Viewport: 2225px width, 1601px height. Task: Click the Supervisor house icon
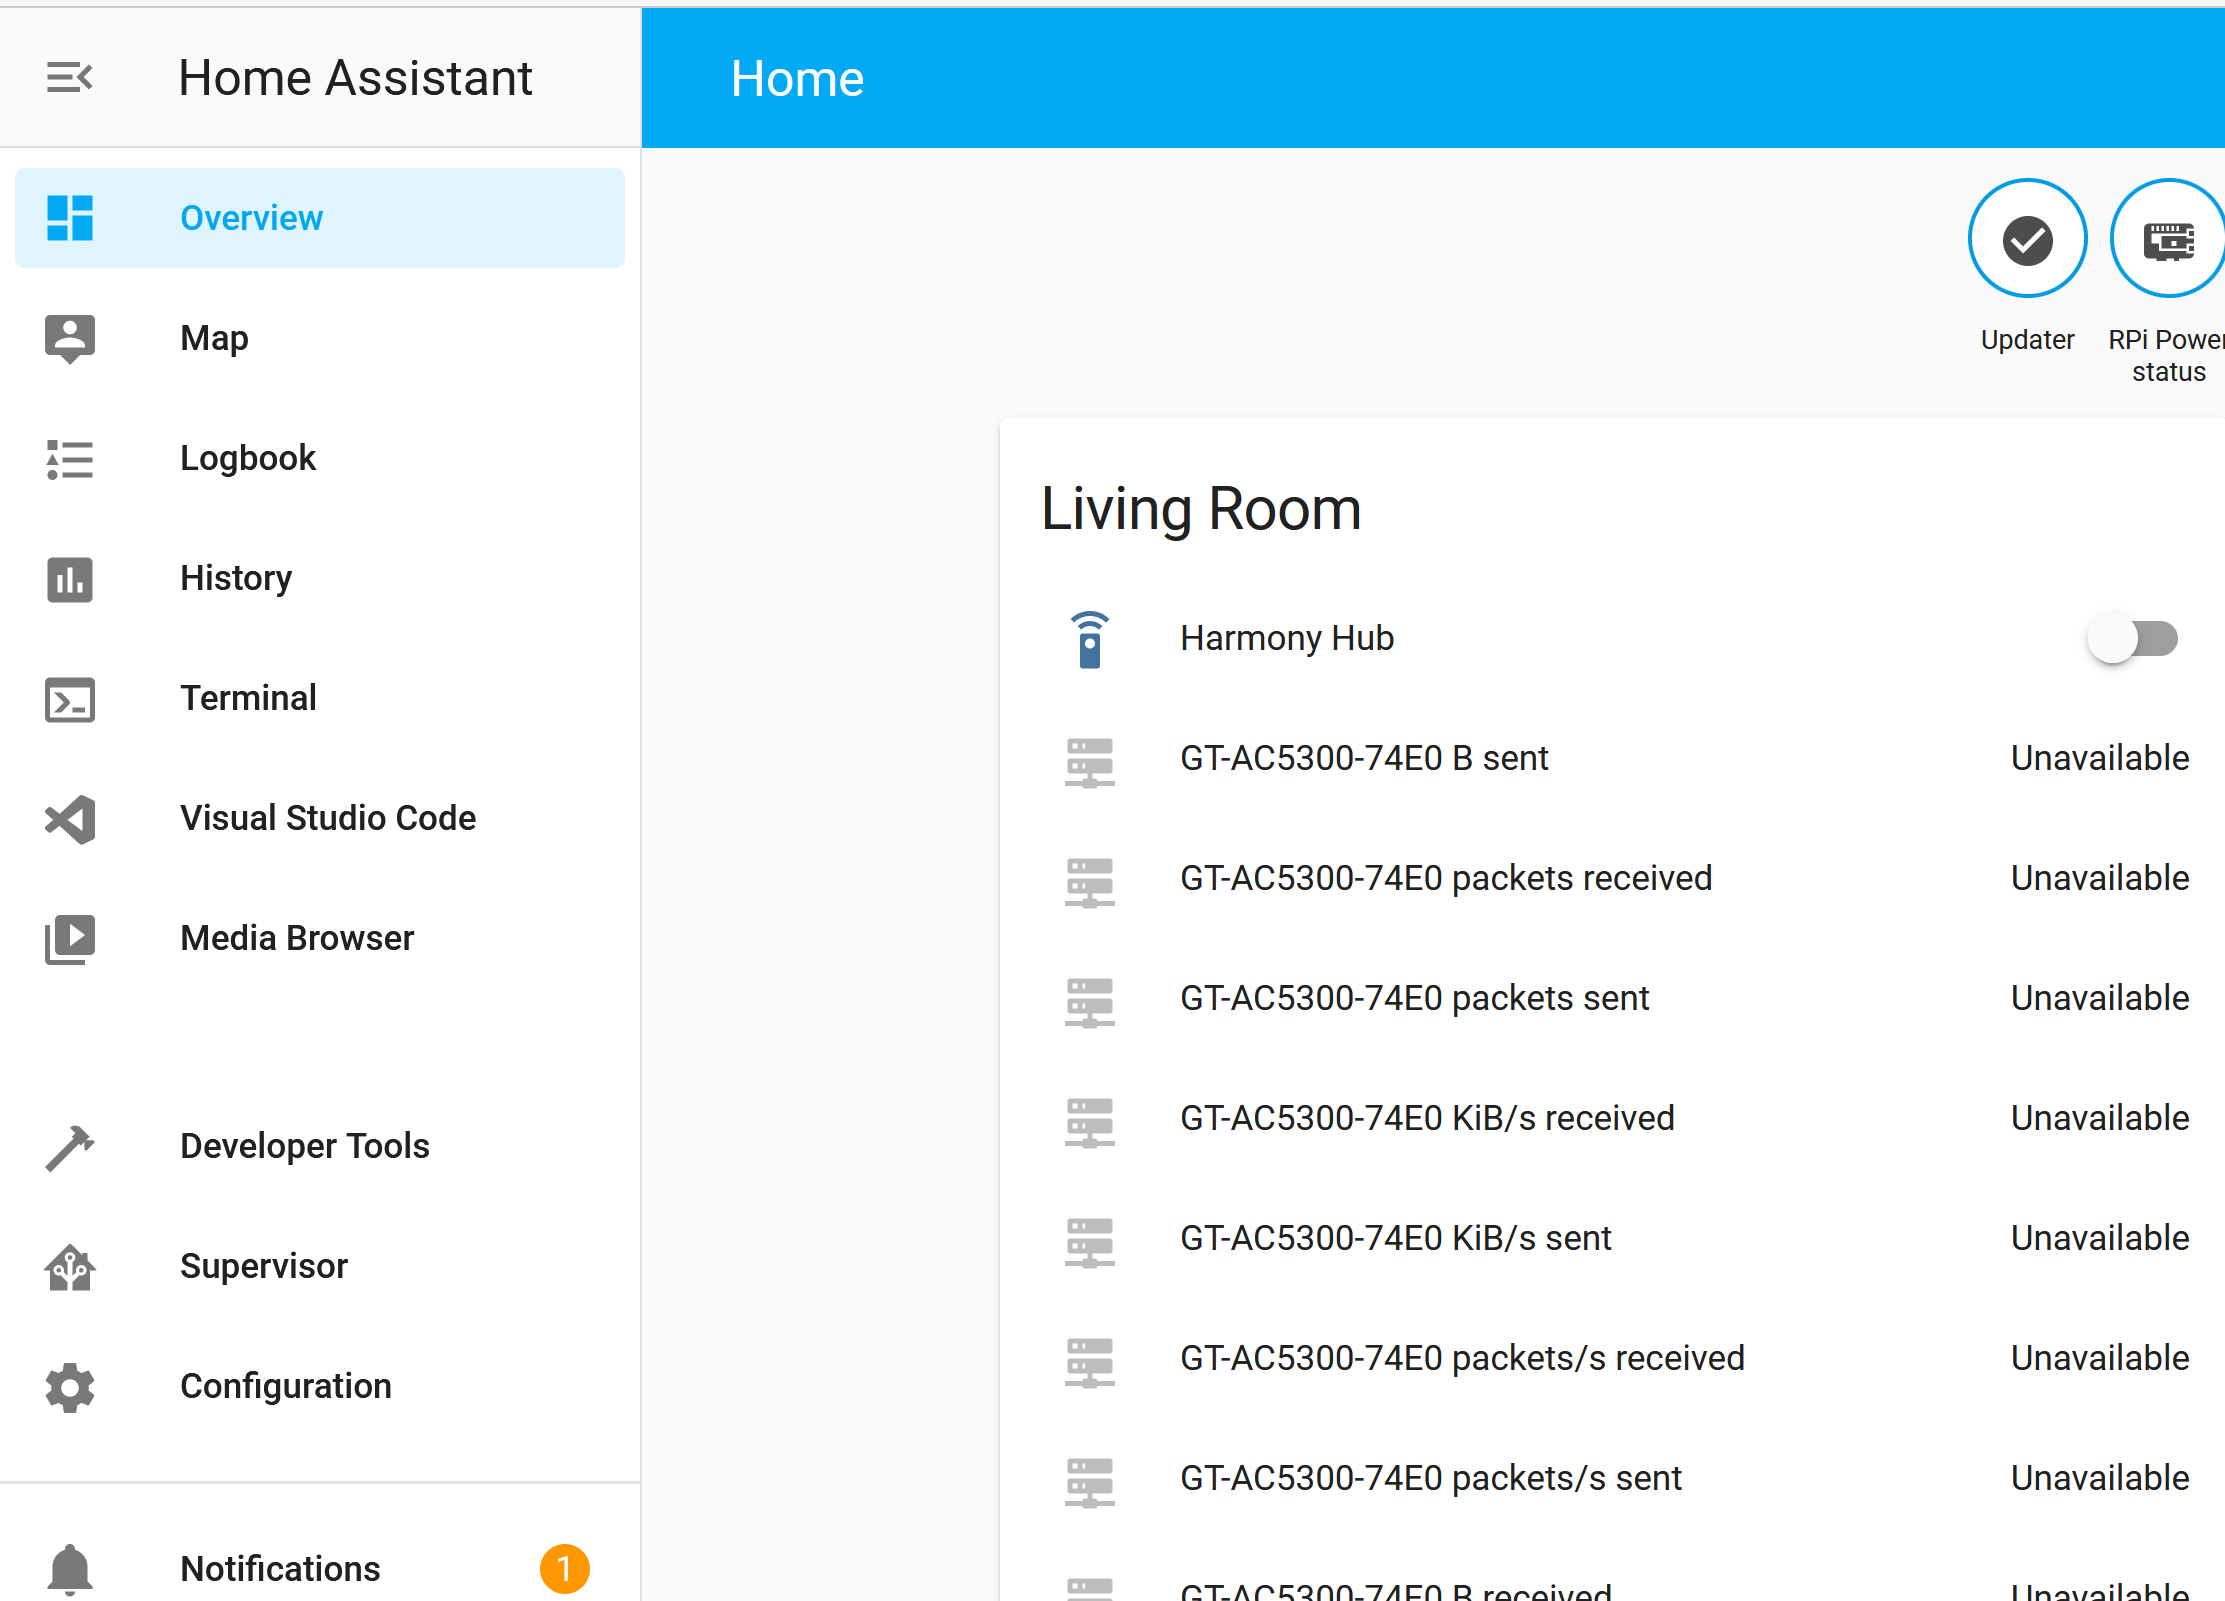coord(70,1267)
